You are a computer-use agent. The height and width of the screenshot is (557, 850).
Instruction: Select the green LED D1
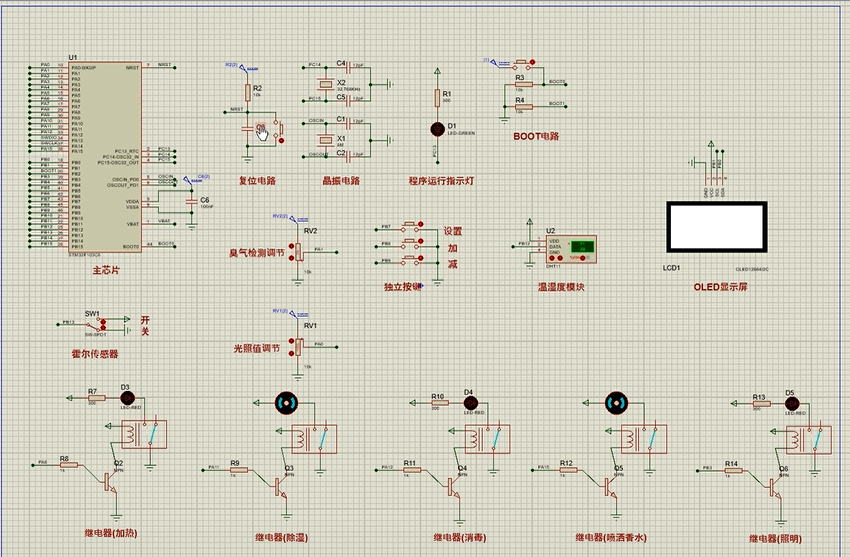click(436, 129)
